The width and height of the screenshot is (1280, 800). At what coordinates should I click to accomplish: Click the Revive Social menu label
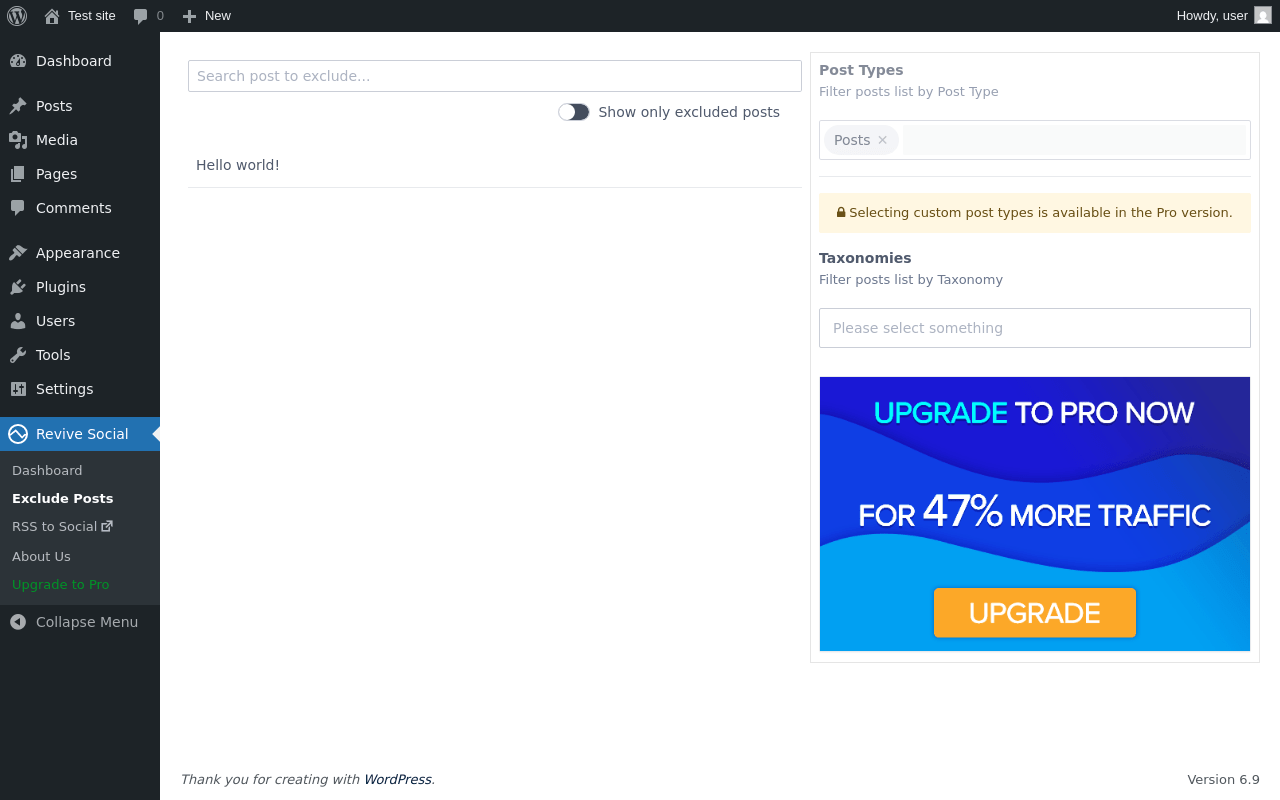(x=82, y=434)
